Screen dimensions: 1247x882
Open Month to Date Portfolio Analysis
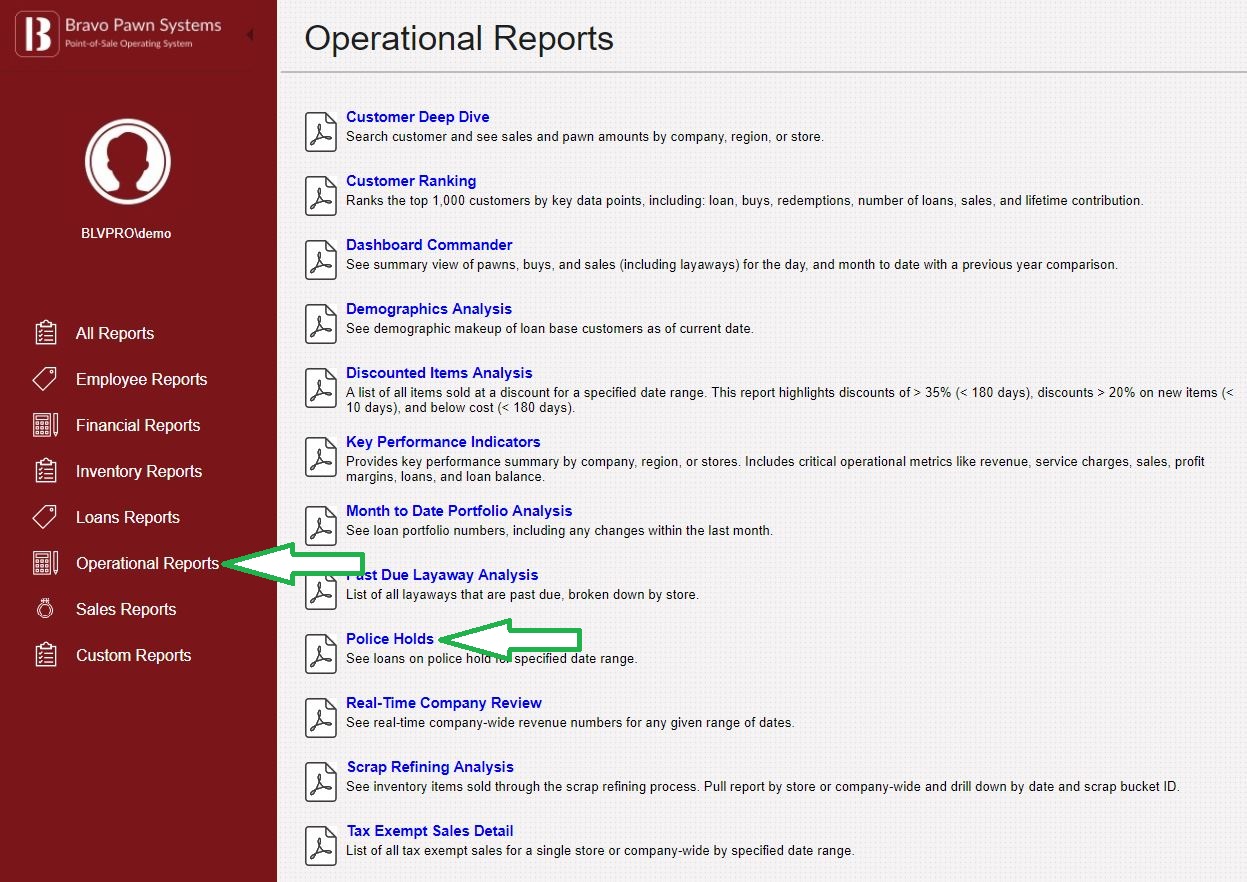pyautogui.click(x=459, y=511)
